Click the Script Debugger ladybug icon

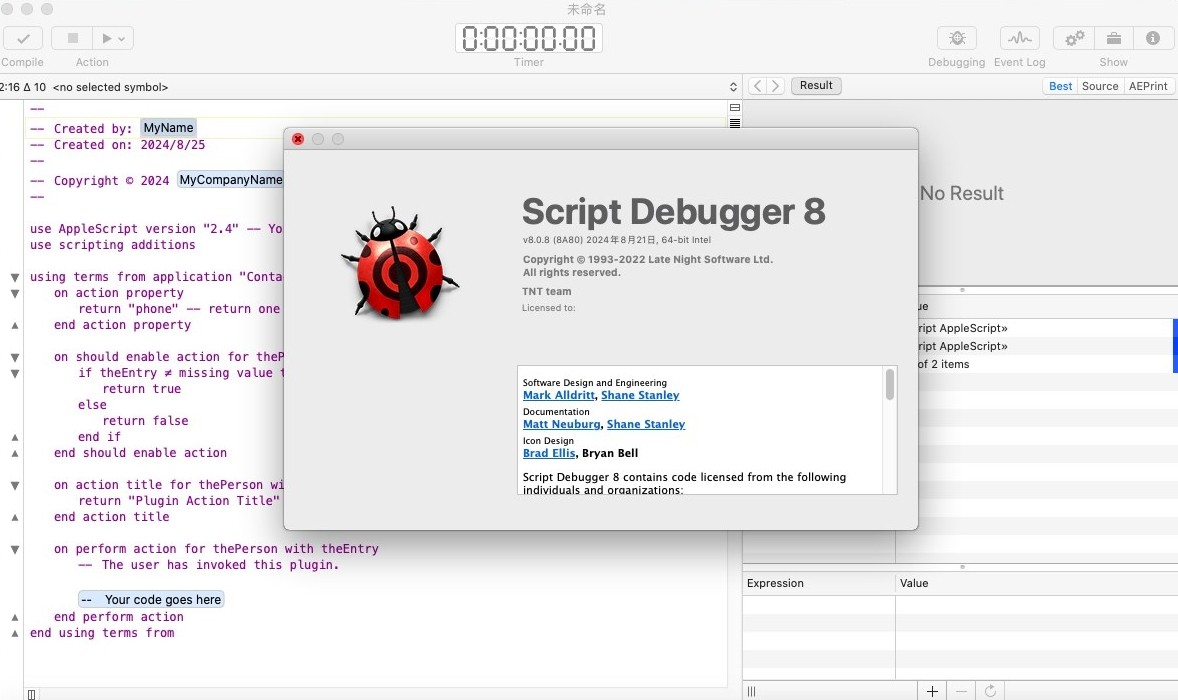tap(400, 264)
